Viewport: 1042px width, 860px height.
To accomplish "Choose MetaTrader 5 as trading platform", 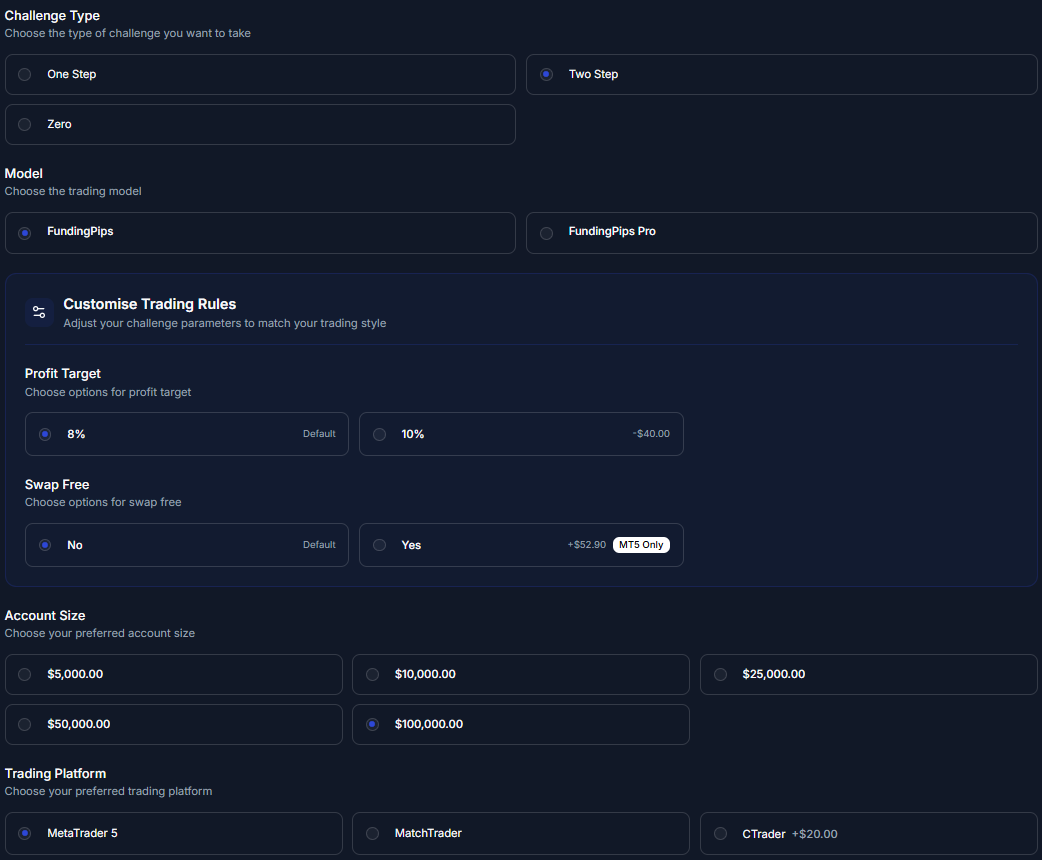I will click(25, 833).
